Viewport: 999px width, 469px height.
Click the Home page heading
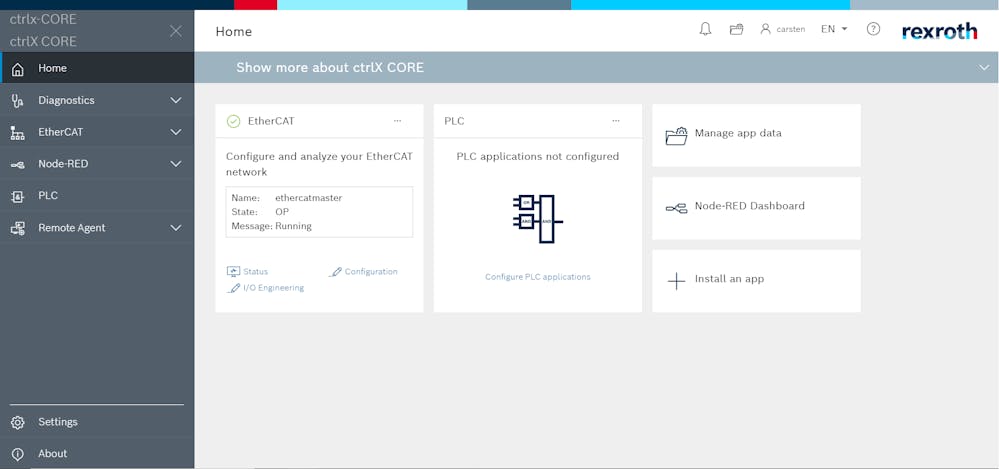(234, 31)
